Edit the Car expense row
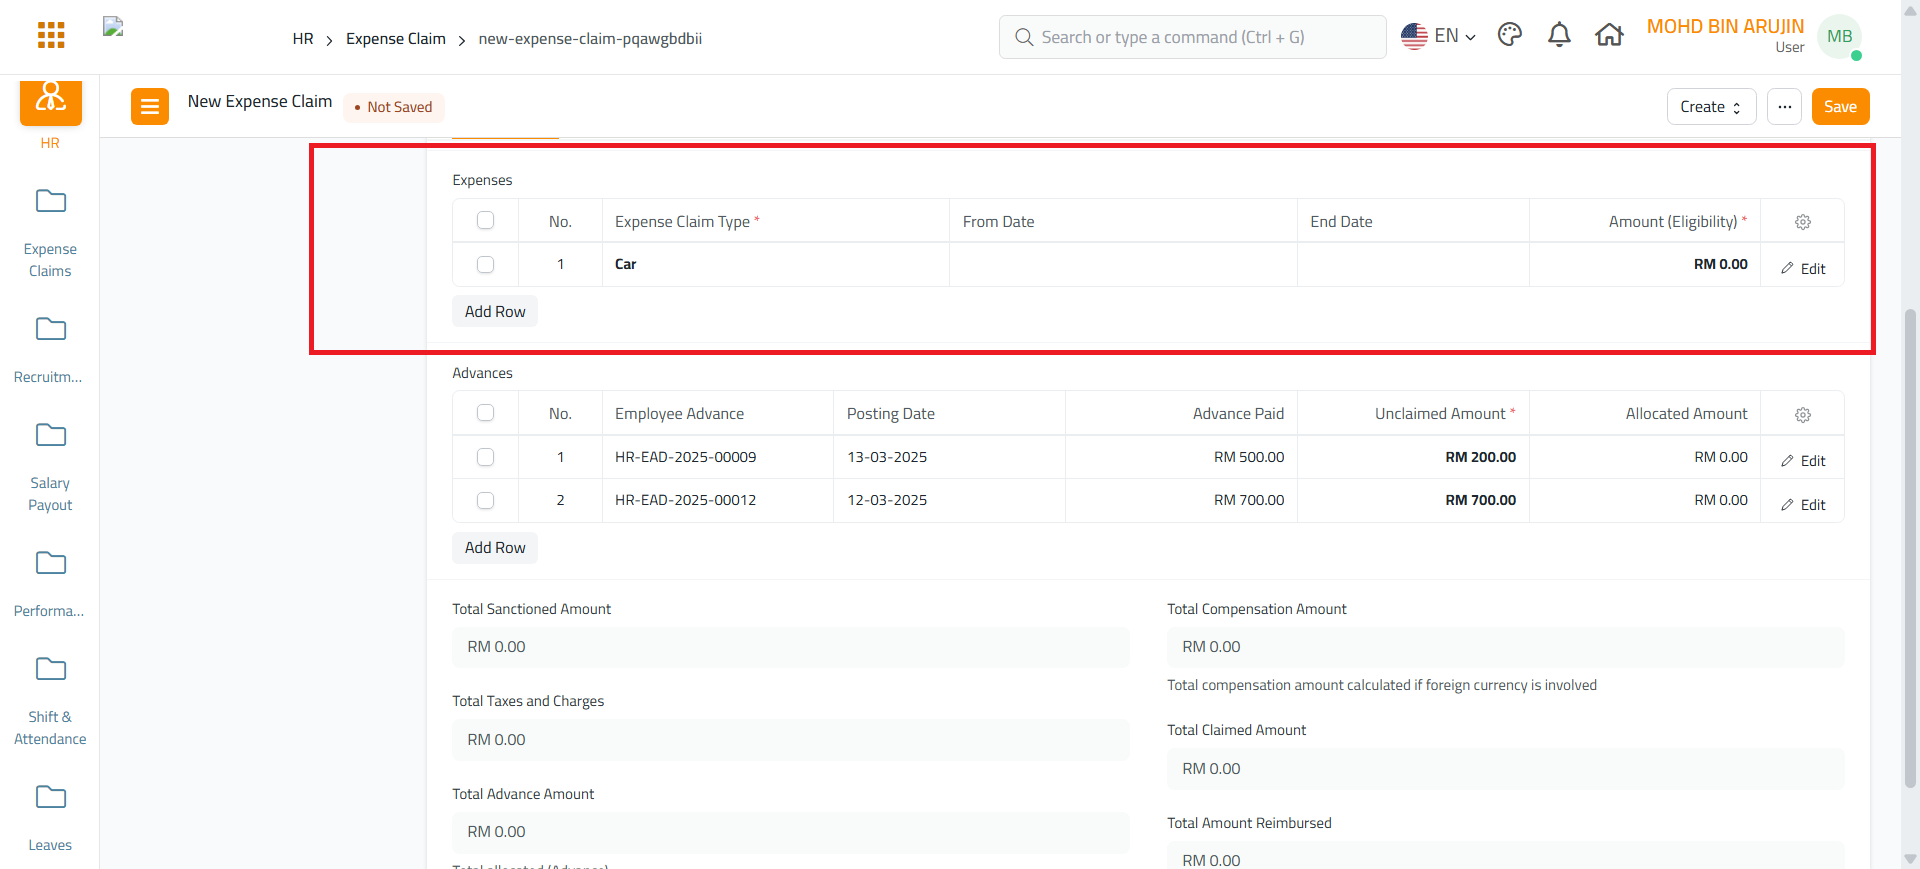The image size is (1920, 869). tap(1803, 268)
